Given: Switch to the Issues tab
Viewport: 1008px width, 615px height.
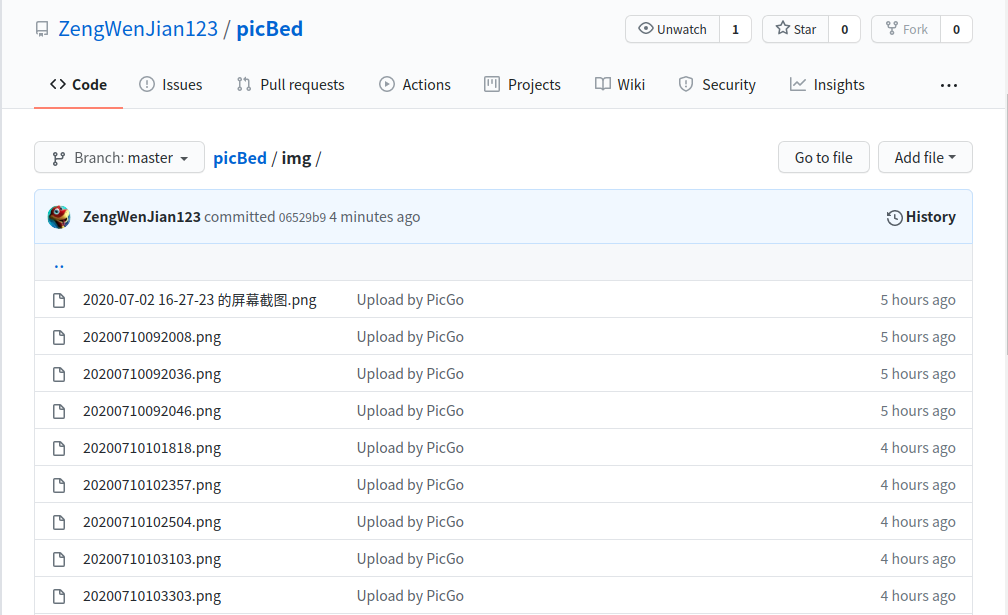Looking at the screenshot, I should (170, 85).
